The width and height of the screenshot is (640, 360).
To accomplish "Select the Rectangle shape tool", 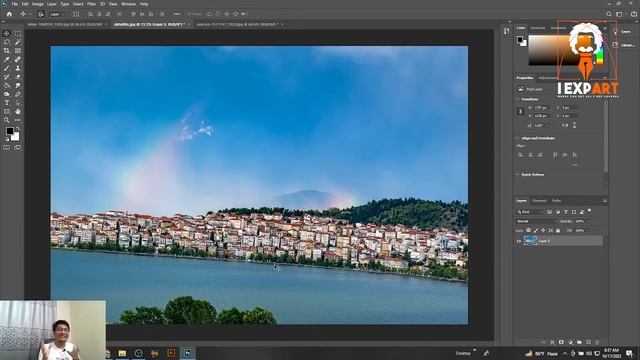I will (7, 111).
